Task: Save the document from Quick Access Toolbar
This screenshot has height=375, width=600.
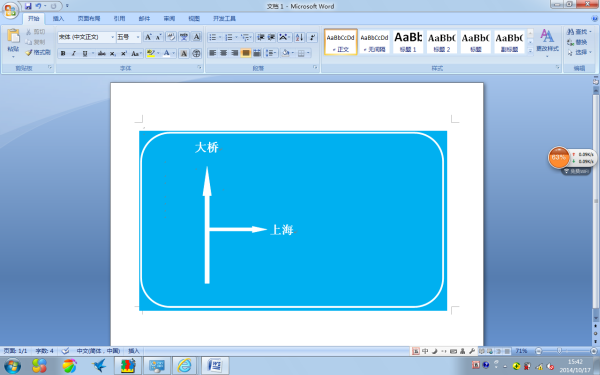Action: click(x=28, y=6)
